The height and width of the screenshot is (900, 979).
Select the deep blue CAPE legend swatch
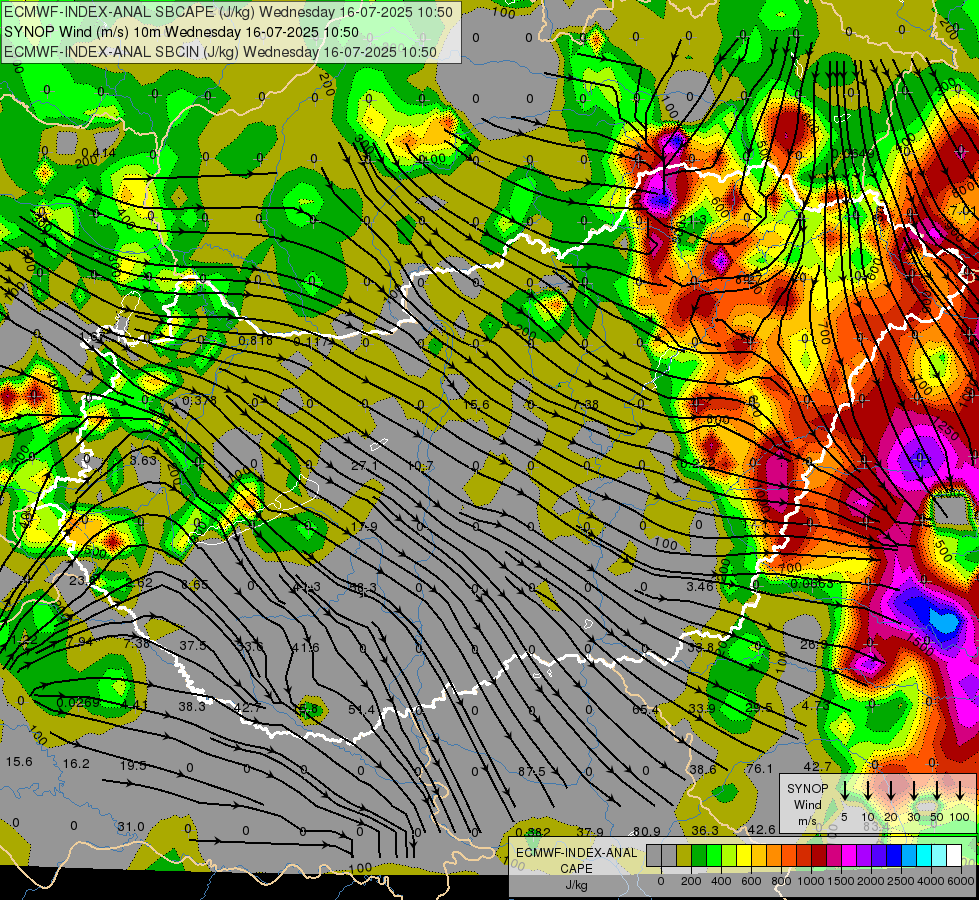(x=893, y=855)
